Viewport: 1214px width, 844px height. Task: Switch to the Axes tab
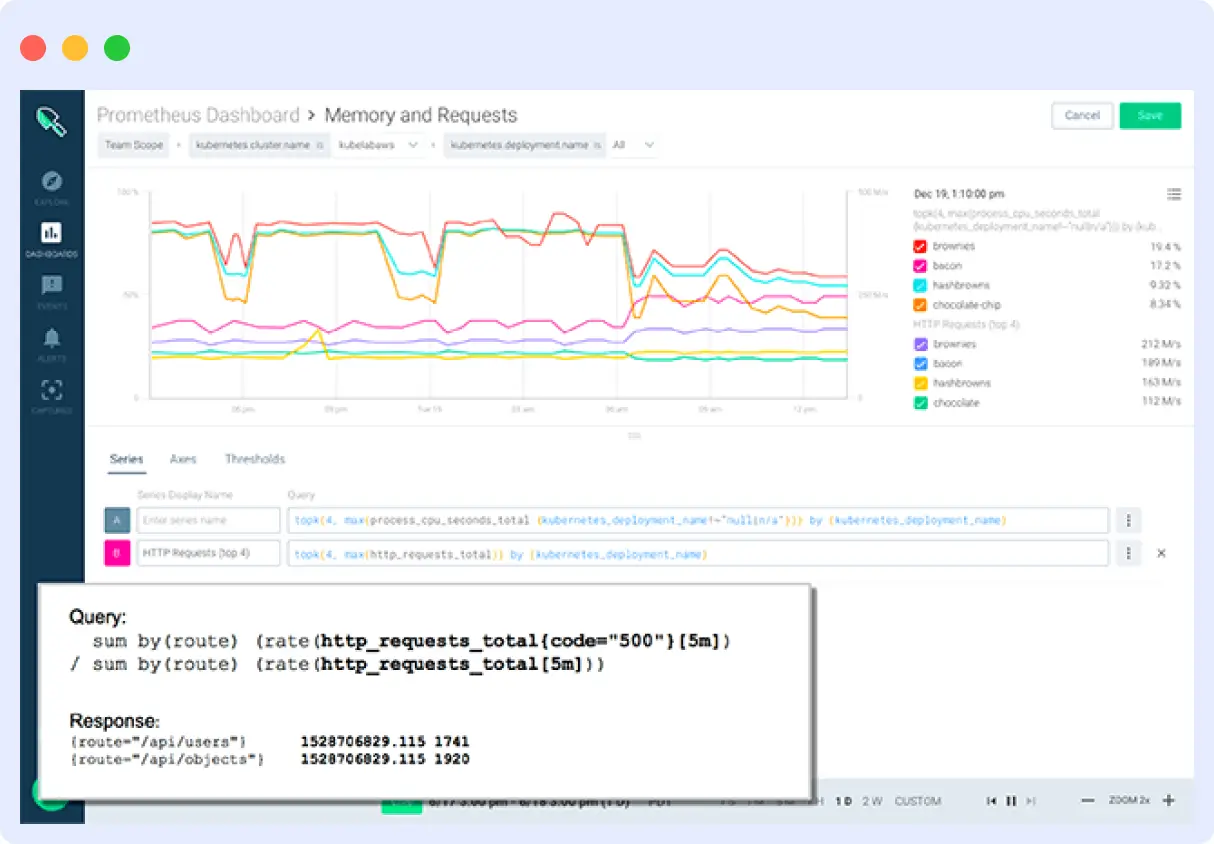coord(183,459)
